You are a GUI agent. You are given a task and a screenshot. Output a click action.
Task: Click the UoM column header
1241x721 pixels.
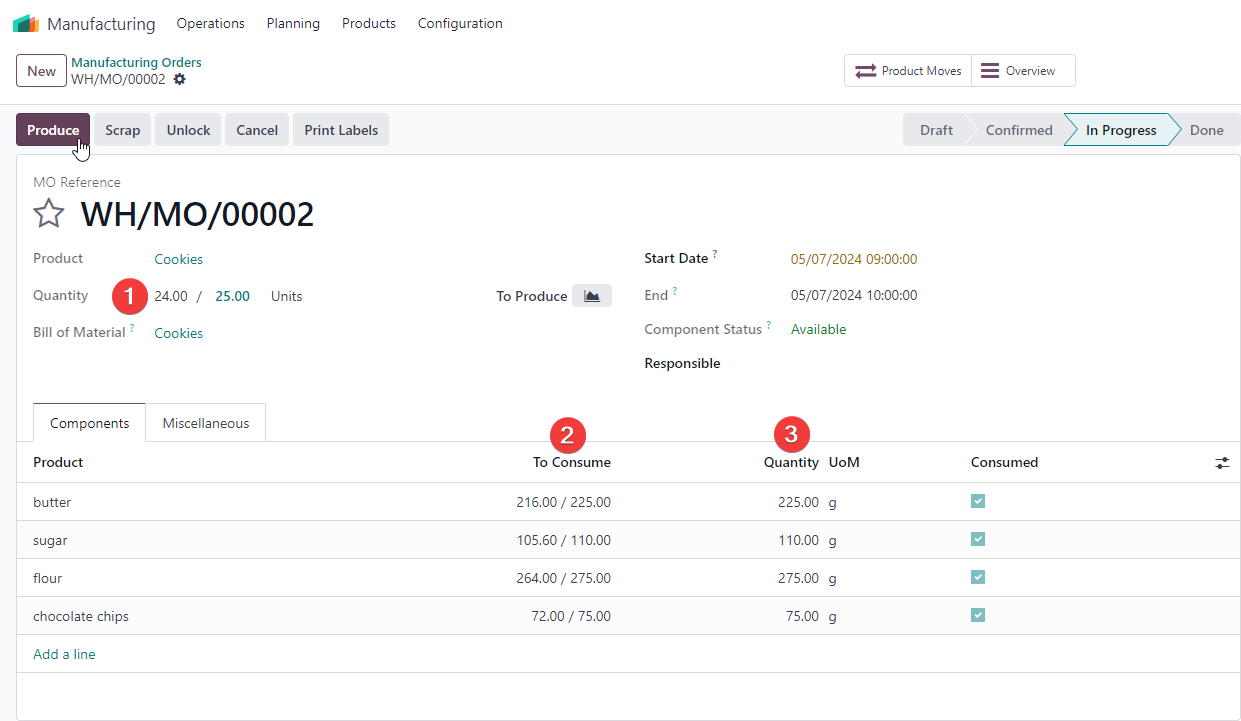point(844,462)
